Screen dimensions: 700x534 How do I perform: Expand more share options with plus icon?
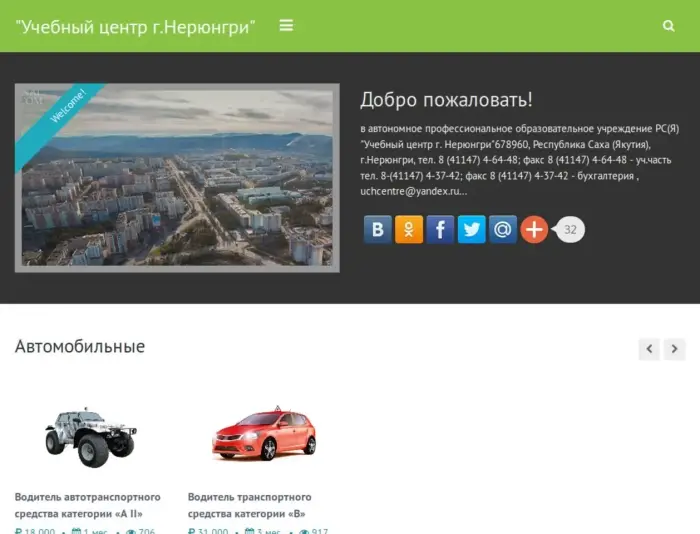pos(534,230)
